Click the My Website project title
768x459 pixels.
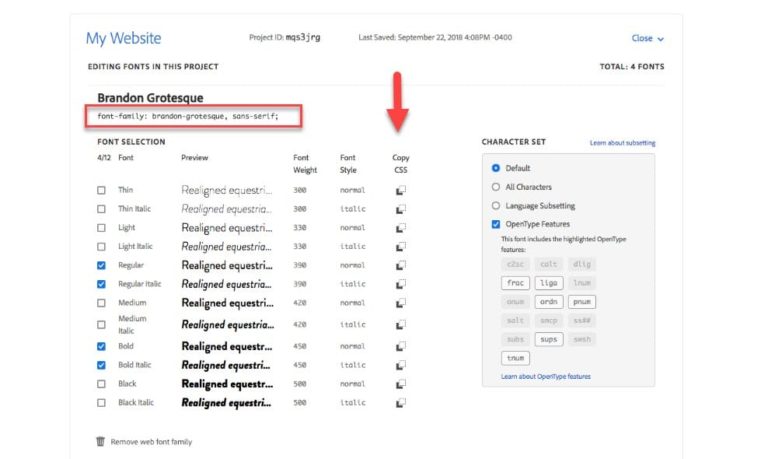coord(123,38)
